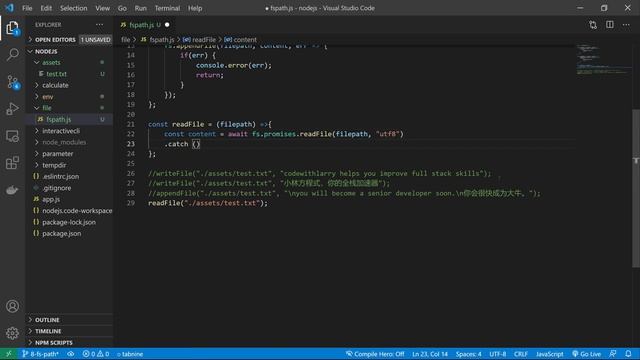The width and height of the screenshot is (640, 360).
Task: Open Explorer Views and More Actions ellipsis
Action: click(100, 25)
